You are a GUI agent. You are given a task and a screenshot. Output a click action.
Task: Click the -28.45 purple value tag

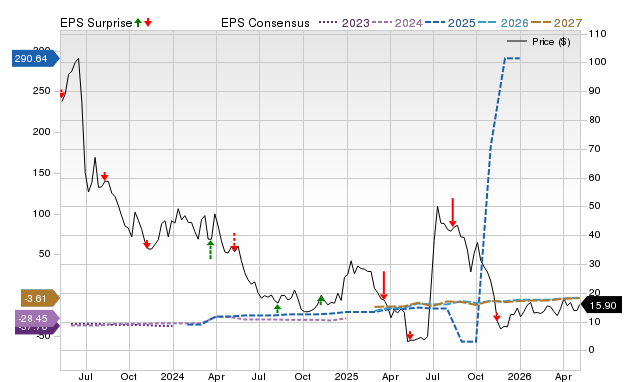point(37,318)
